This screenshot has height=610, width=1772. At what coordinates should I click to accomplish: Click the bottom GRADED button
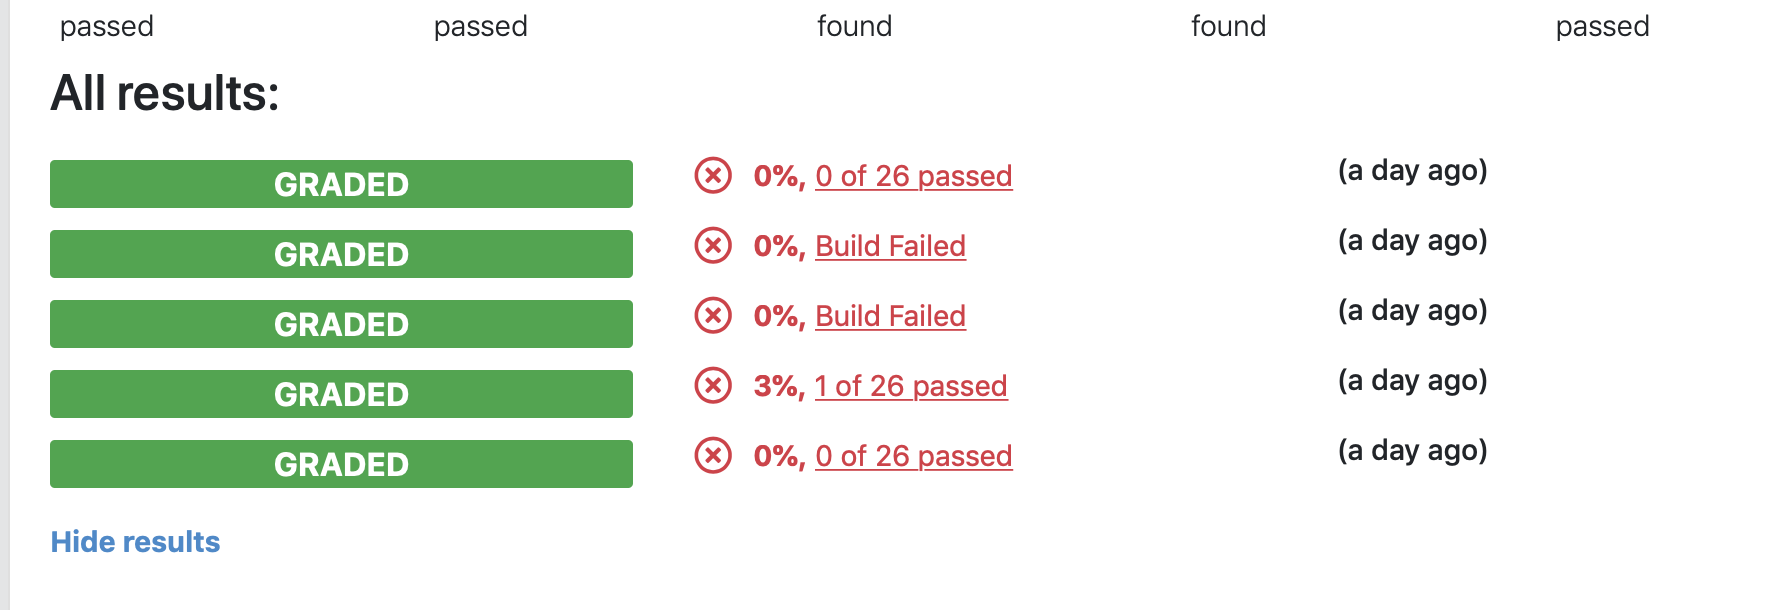340,464
